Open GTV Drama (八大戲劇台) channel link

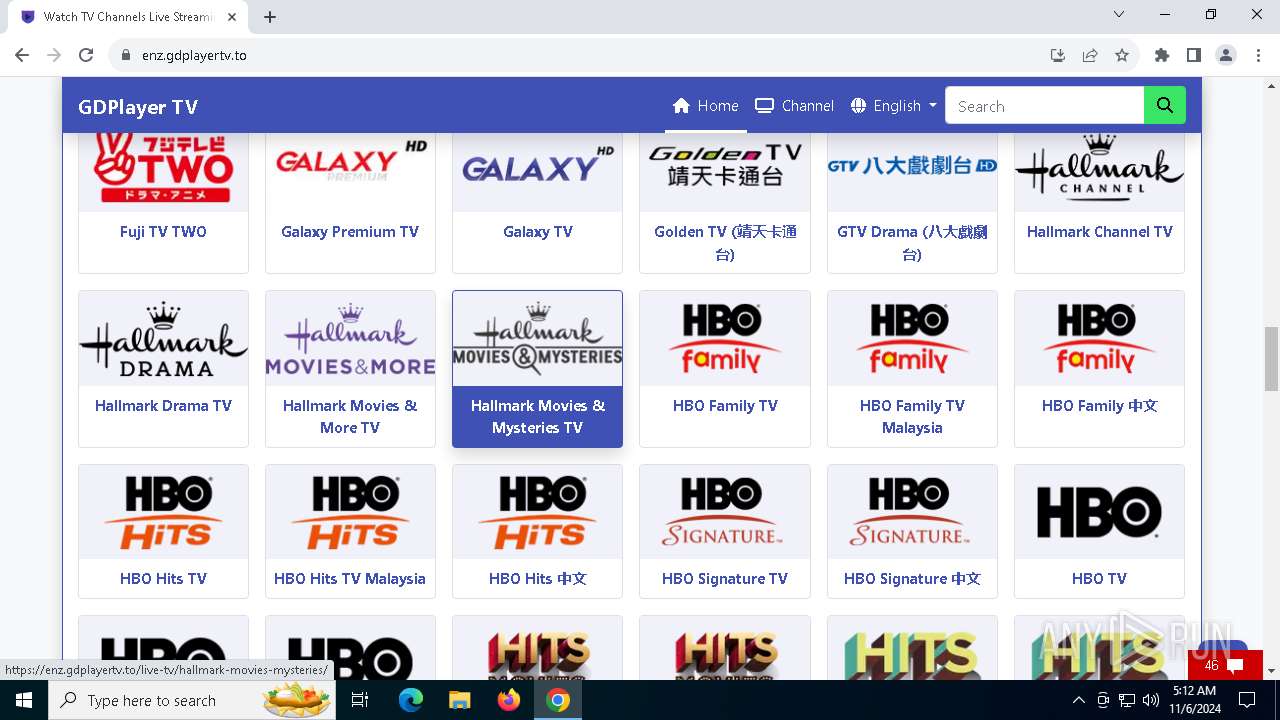(x=912, y=243)
